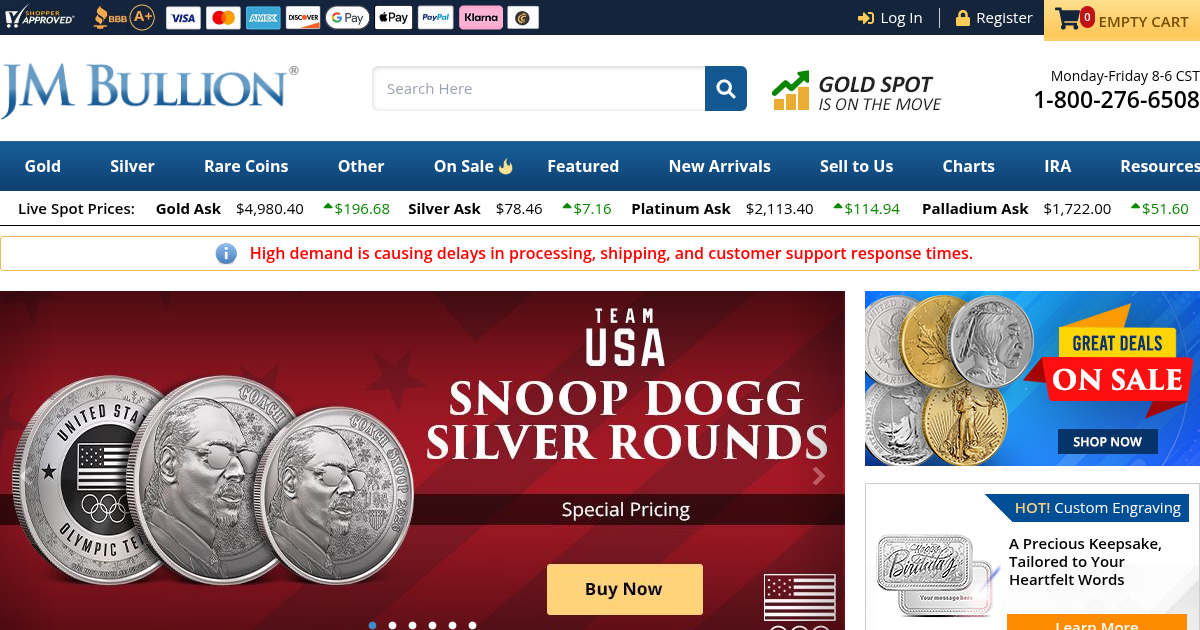Click the blue info icon in alert
This screenshot has width=1200, height=630.
point(227,253)
